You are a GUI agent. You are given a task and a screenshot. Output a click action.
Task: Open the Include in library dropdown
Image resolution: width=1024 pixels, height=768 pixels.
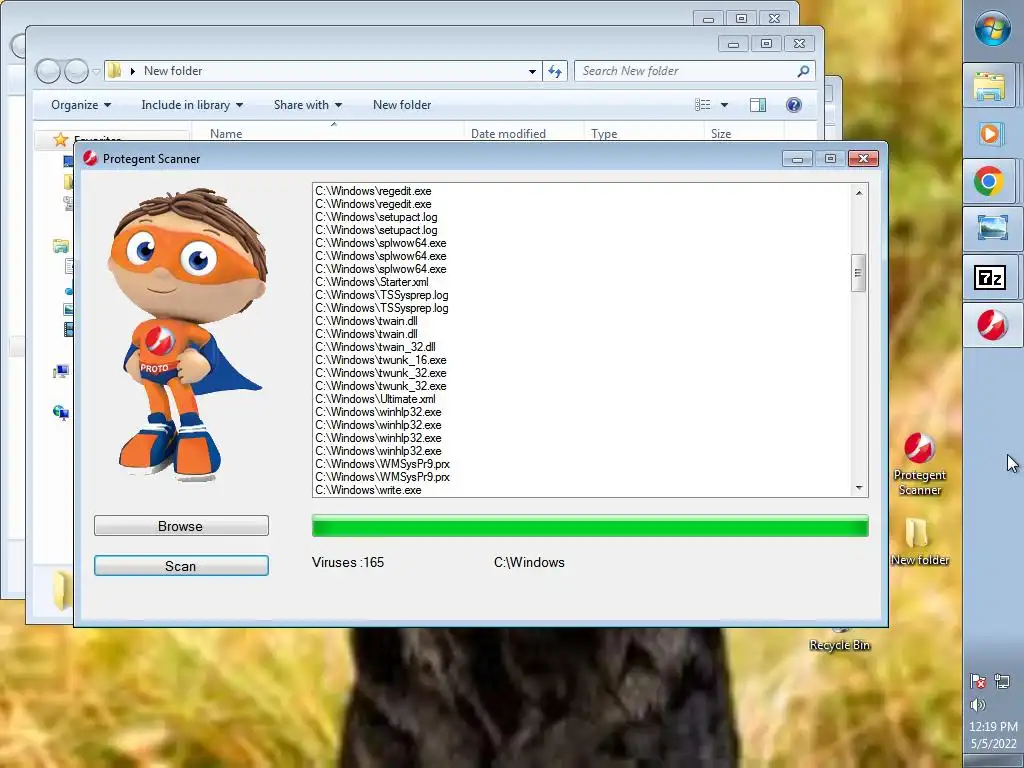[192, 104]
